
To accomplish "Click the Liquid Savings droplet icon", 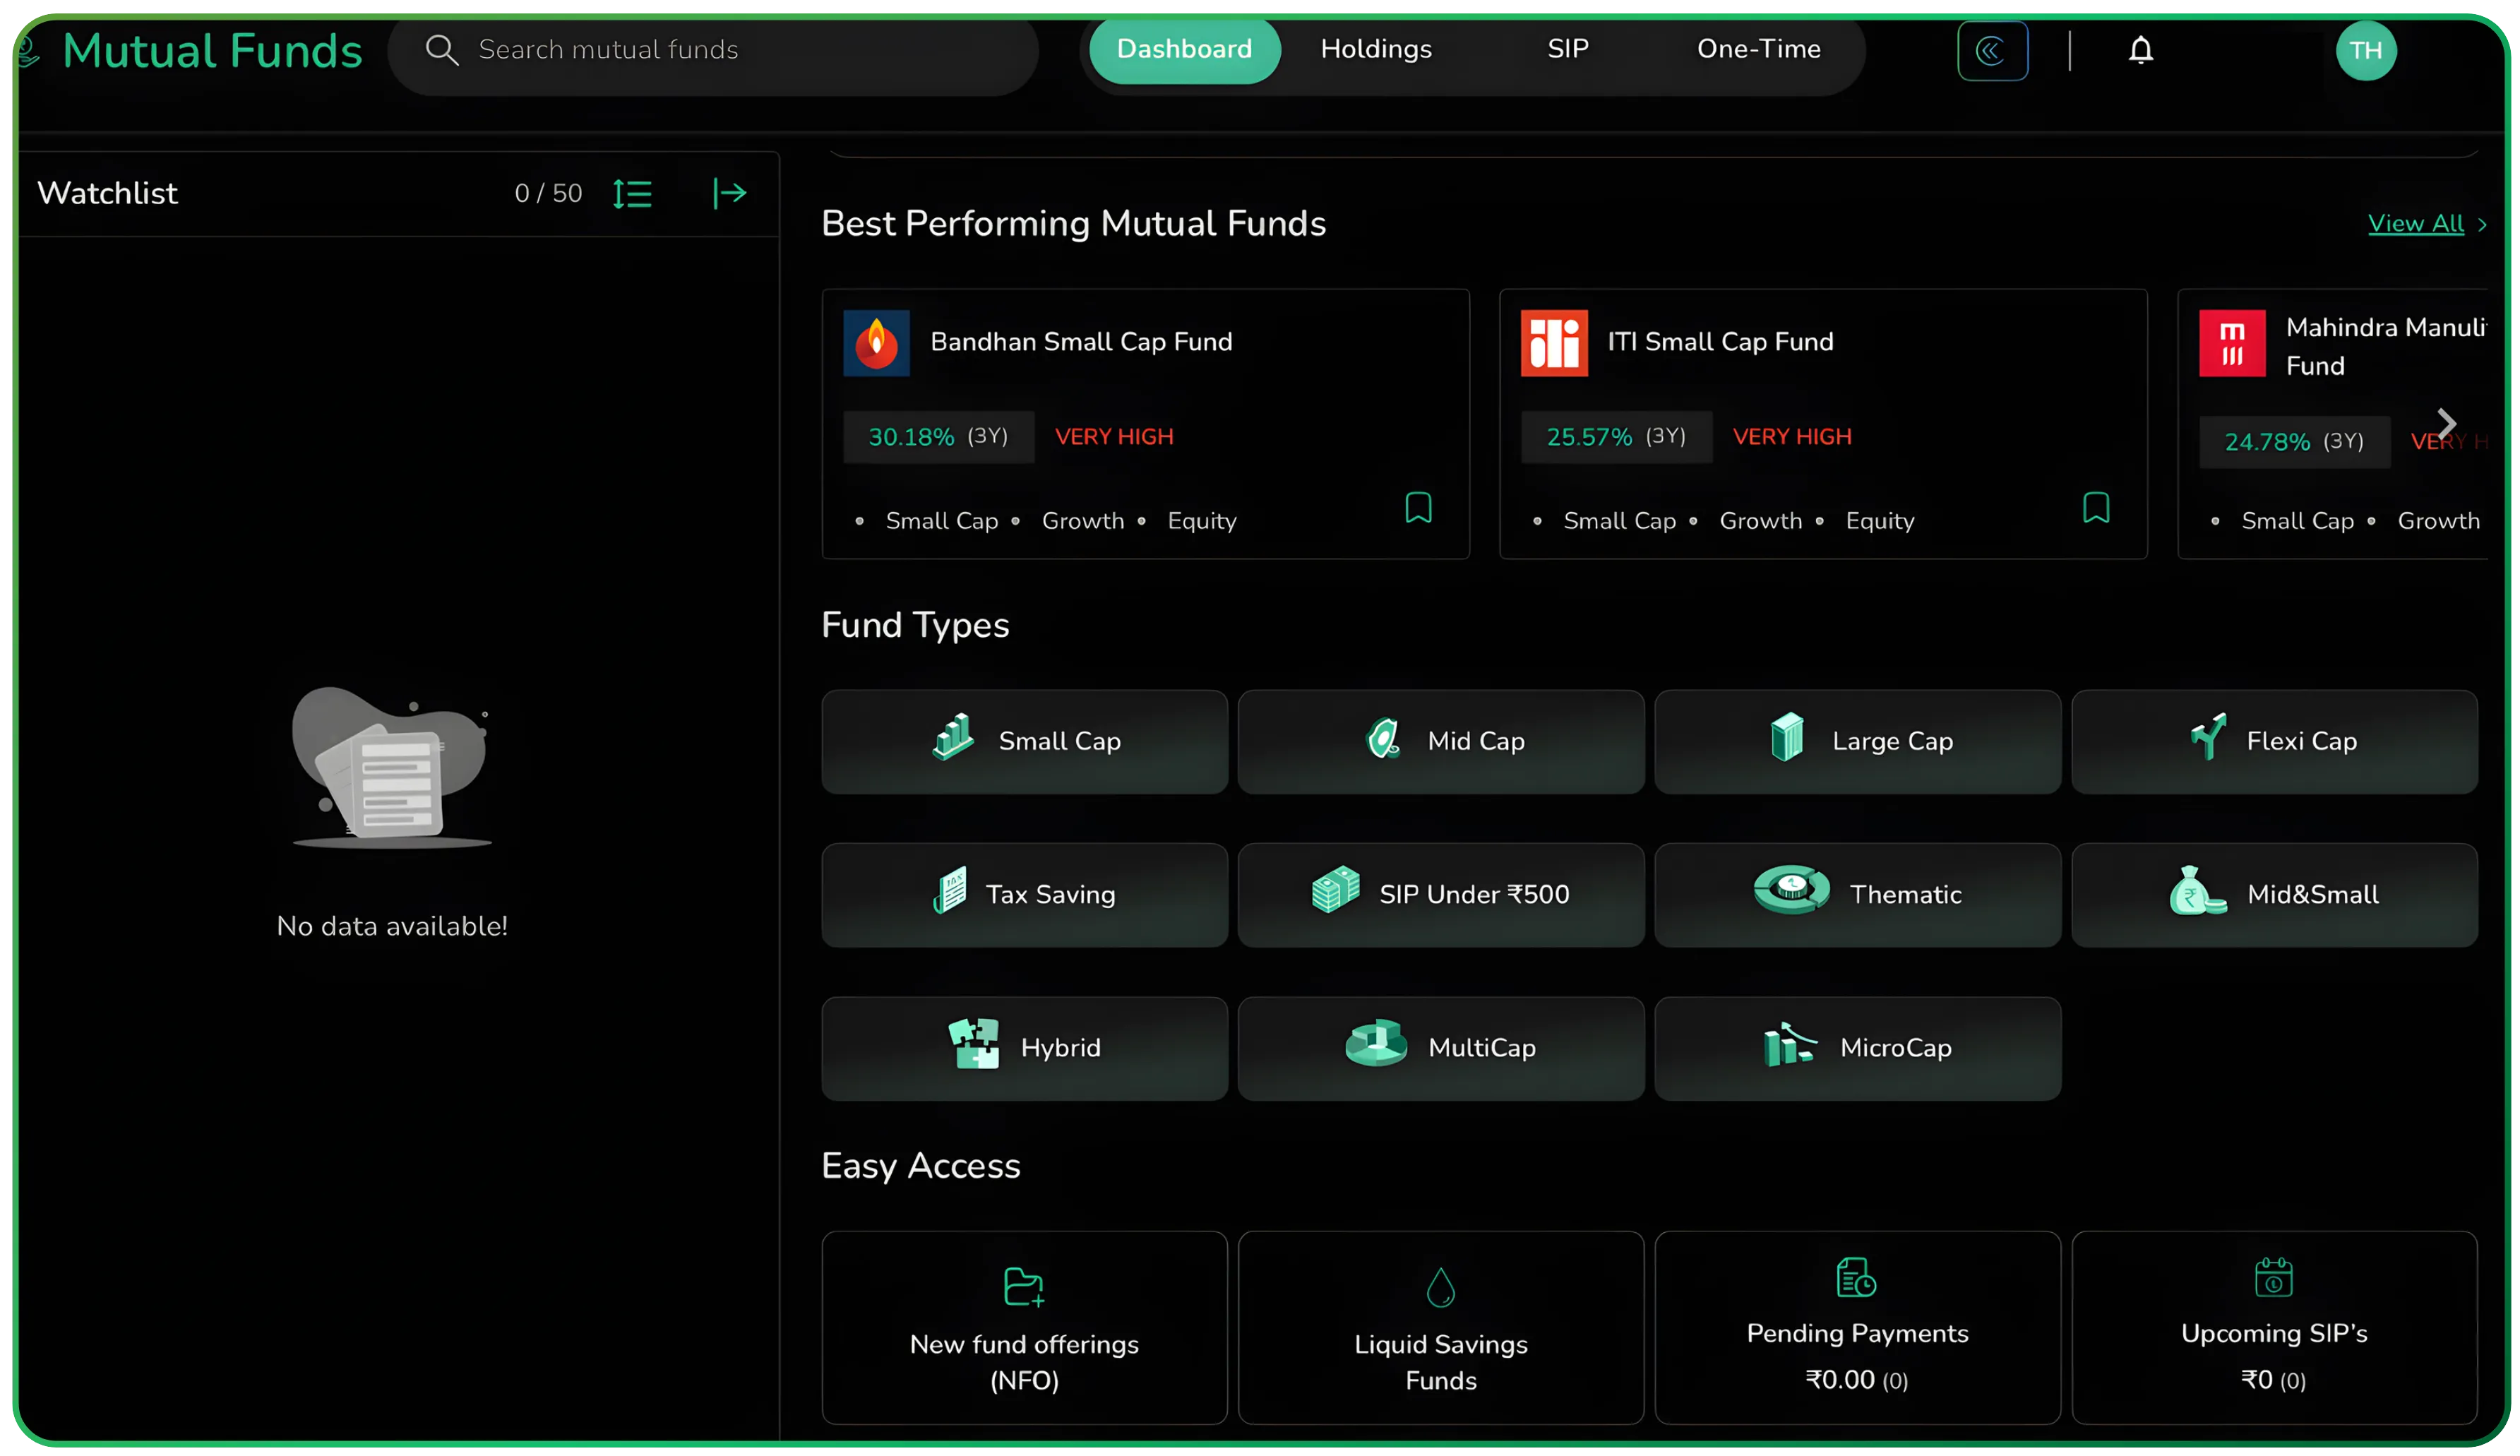I will 1440,1288.
